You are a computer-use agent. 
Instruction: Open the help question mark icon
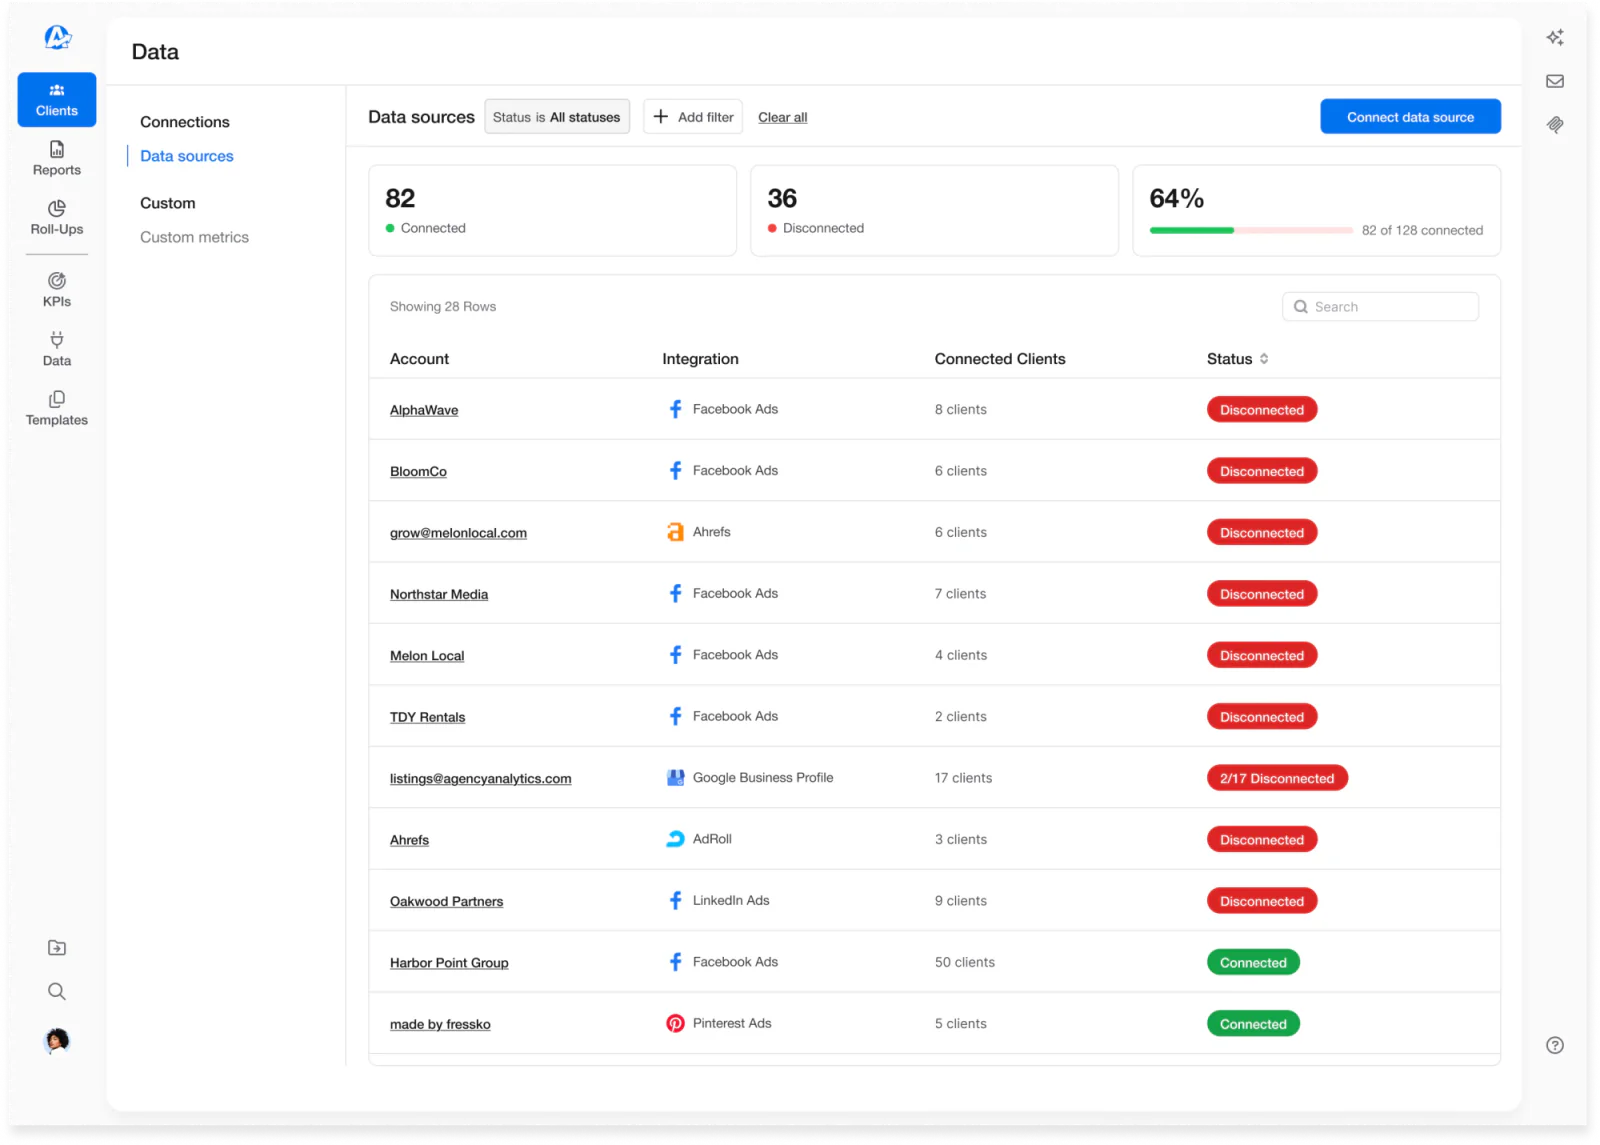pyautogui.click(x=1555, y=1045)
